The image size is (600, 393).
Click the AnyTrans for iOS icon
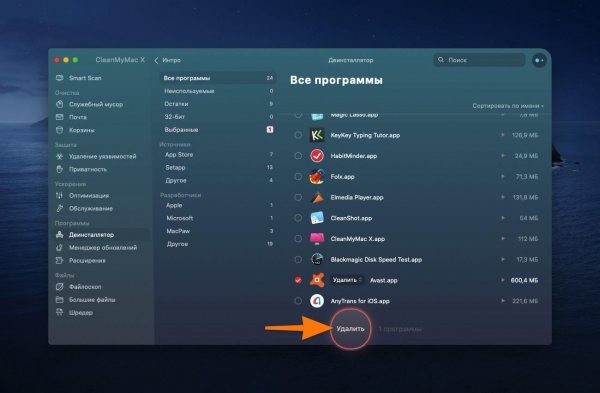[x=317, y=301]
